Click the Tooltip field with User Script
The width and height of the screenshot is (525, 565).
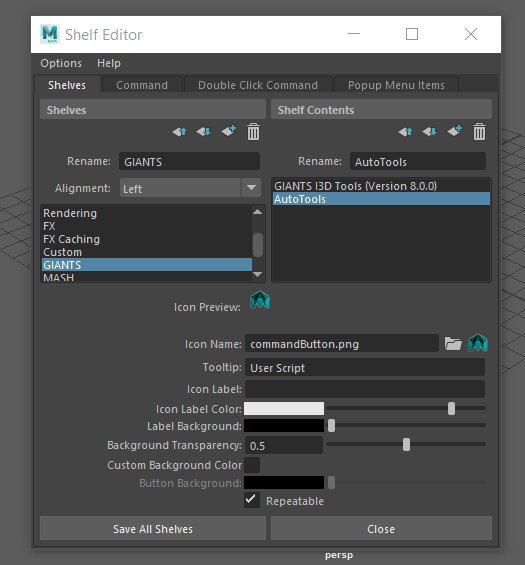[x=365, y=367]
